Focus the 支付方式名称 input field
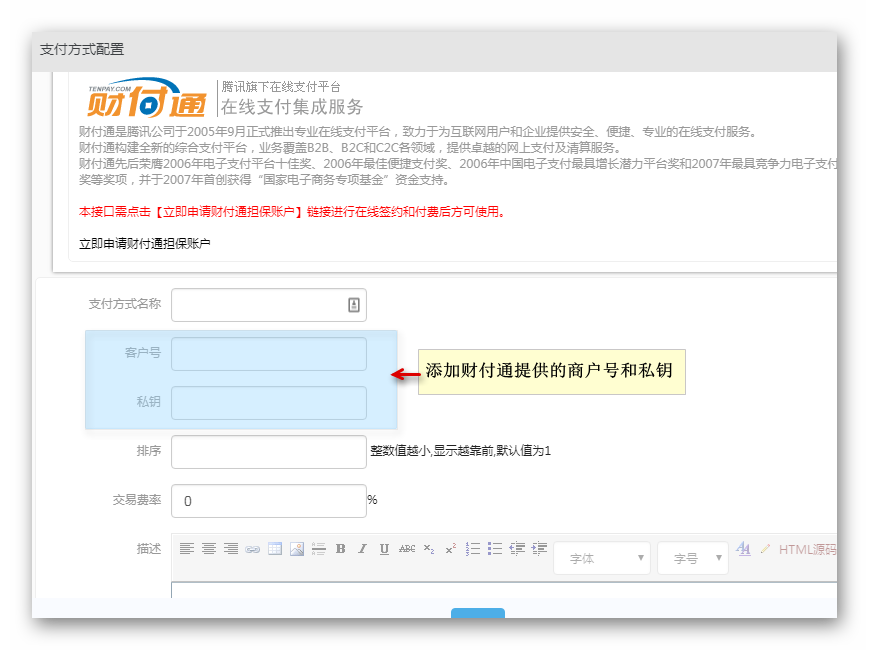Image resolution: width=869 pixels, height=650 pixels. pyautogui.click(x=269, y=305)
